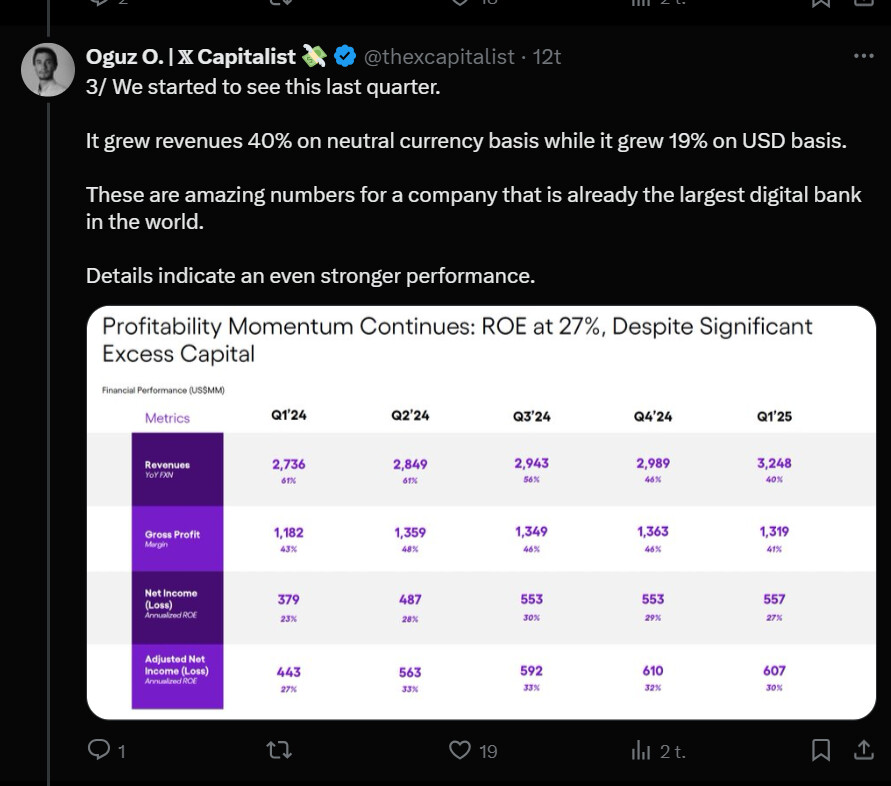Click the share arrow icon under the tweet
This screenshot has height=786, width=891.
click(863, 750)
